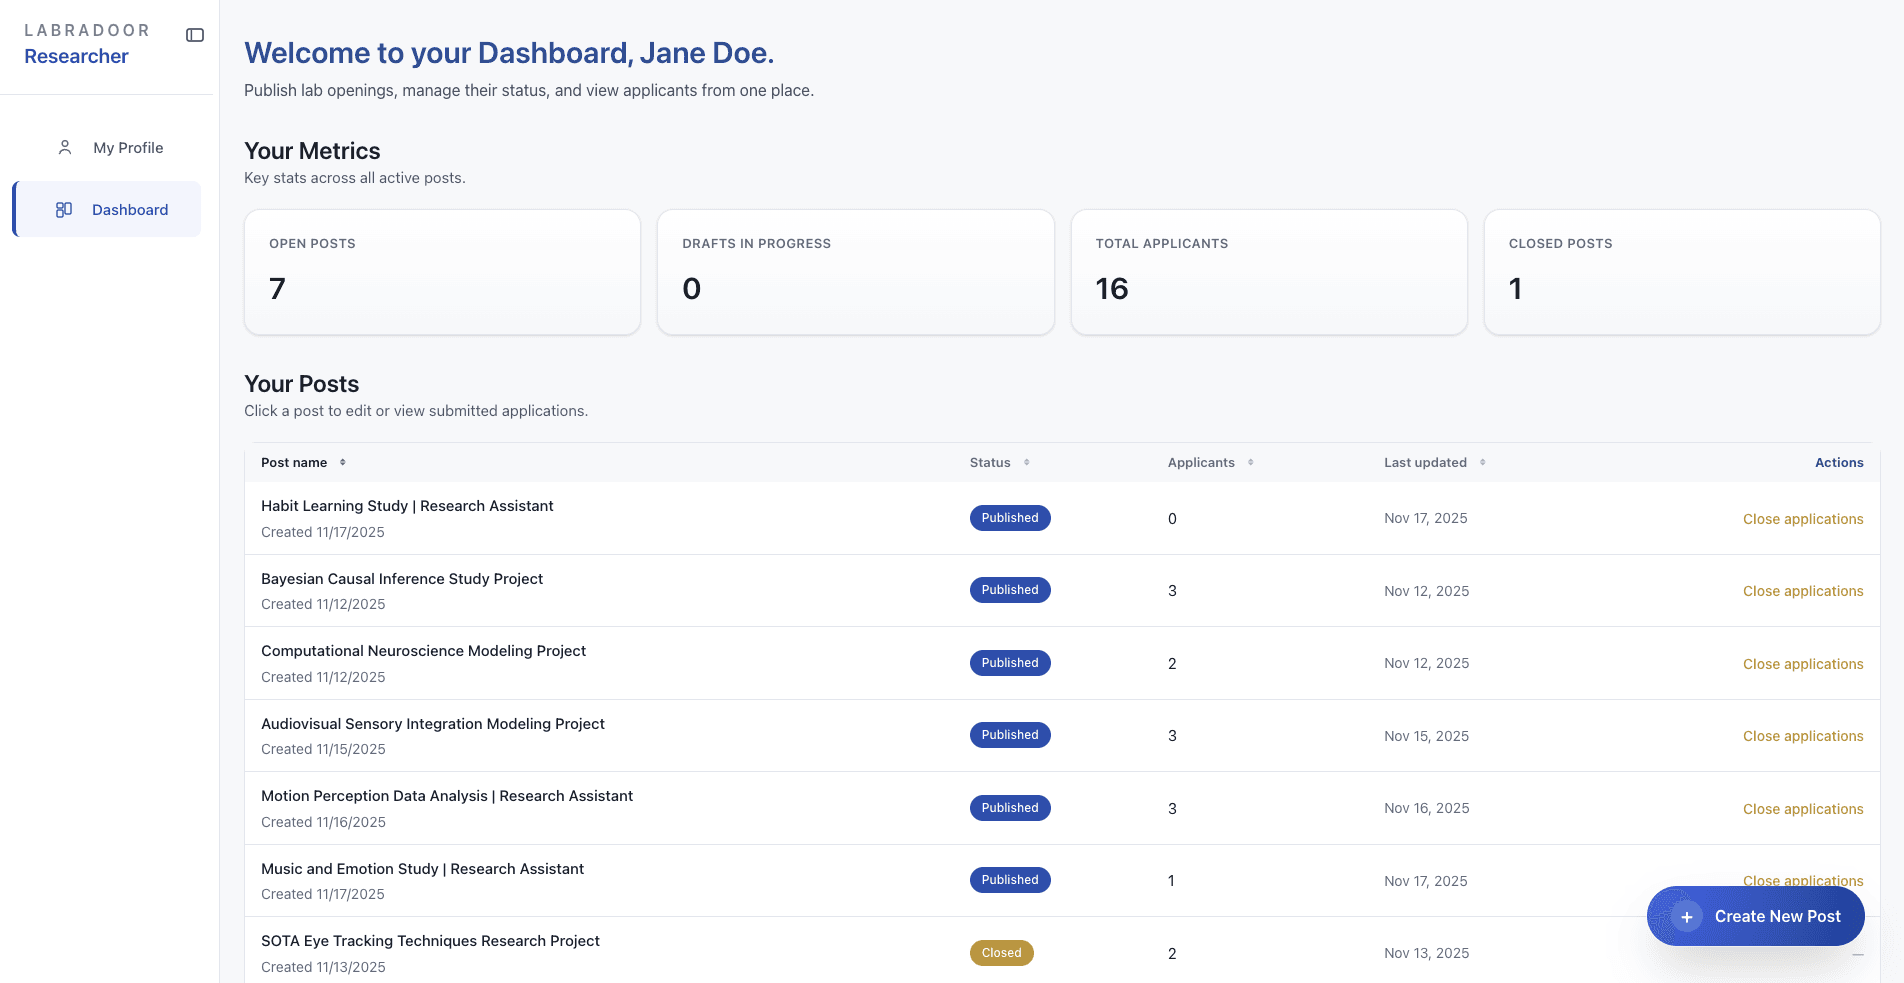Toggle the Published badge on Bayesian Causal Inference
Image resolution: width=1904 pixels, height=983 pixels.
(x=1009, y=590)
